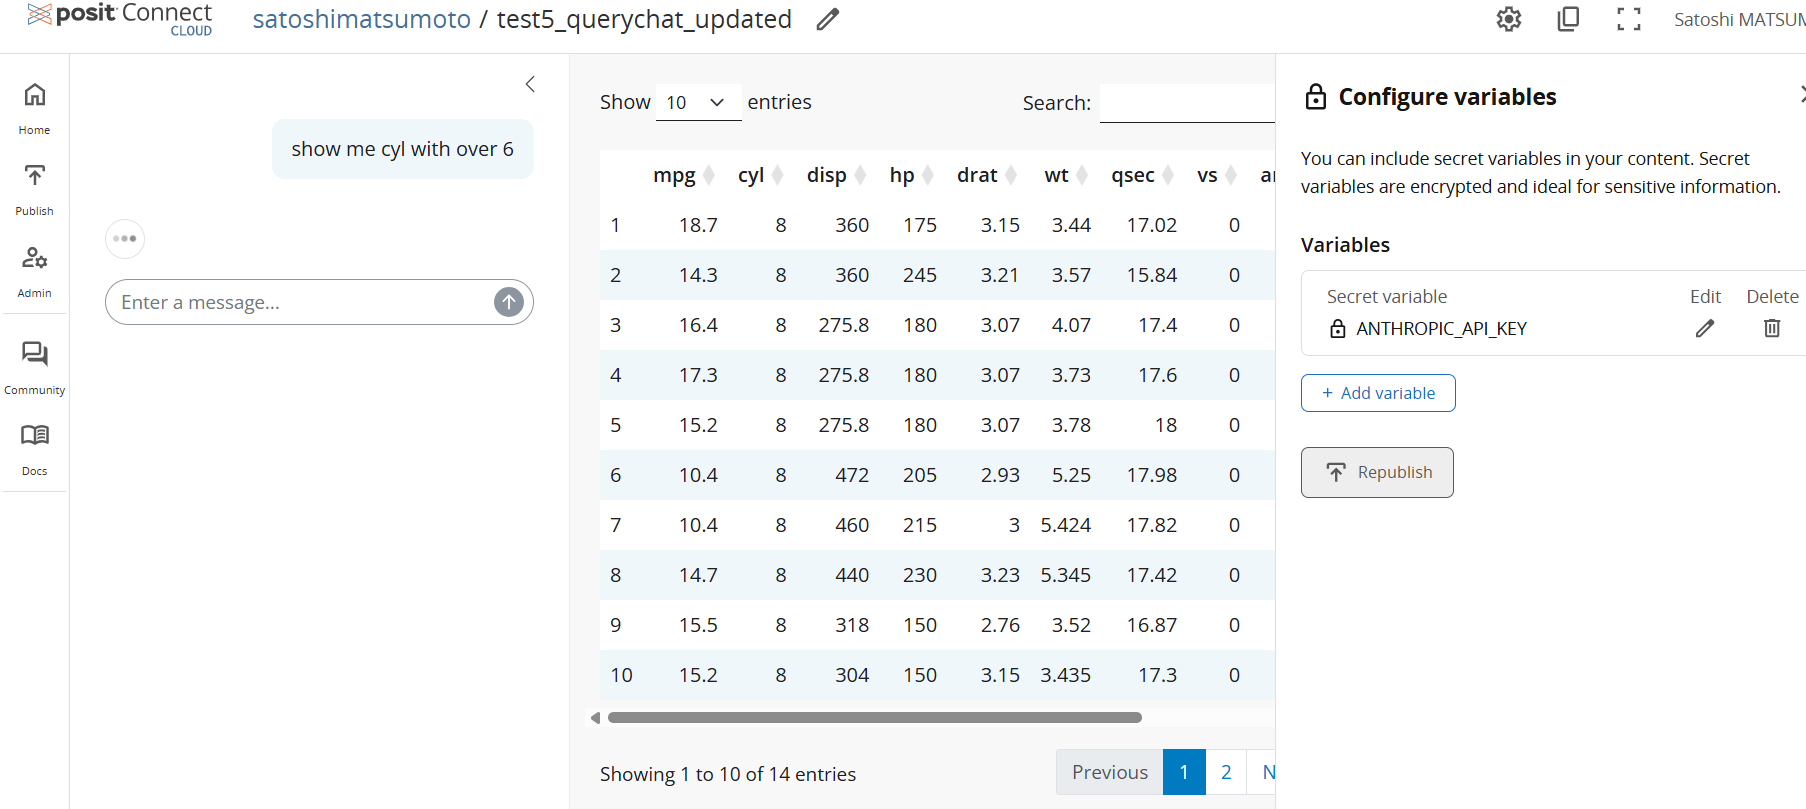The width and height of the screenshot is (1806, 809).
Task: Edit the content title with pencil icon
Action: click(827, 19)
